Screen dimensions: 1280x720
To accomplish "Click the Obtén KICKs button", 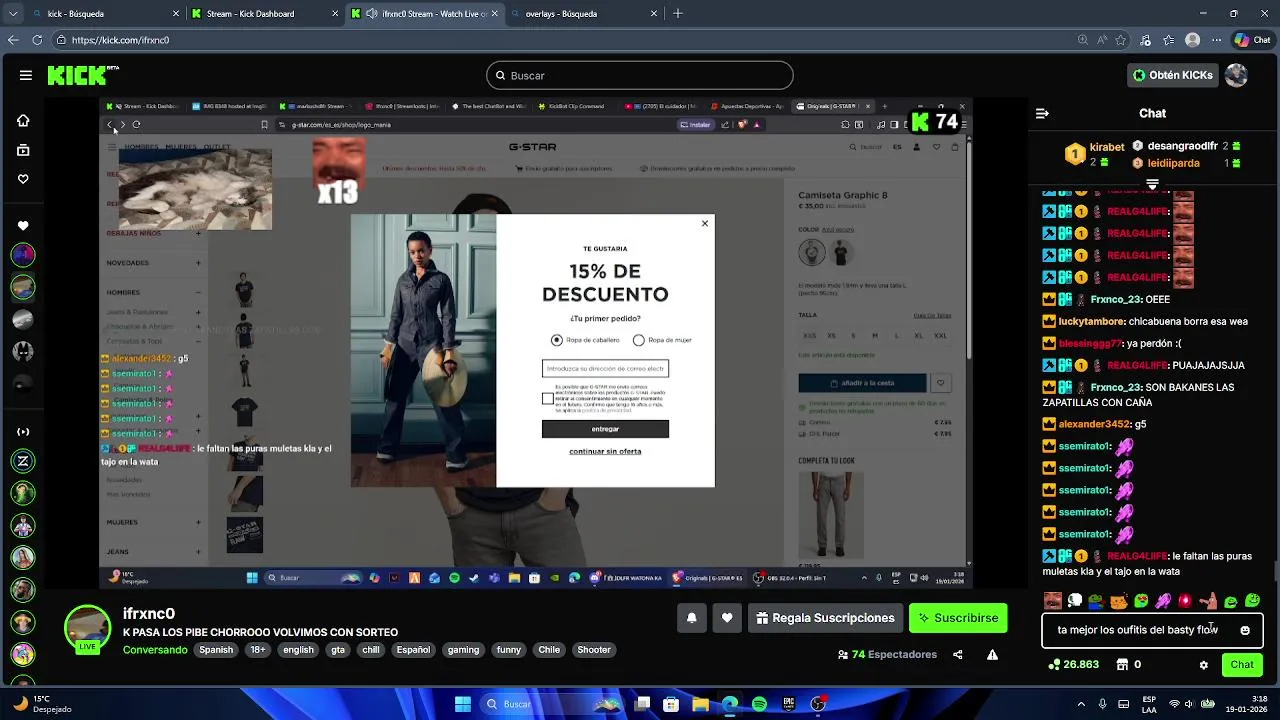I will (x=1173, y=75).
